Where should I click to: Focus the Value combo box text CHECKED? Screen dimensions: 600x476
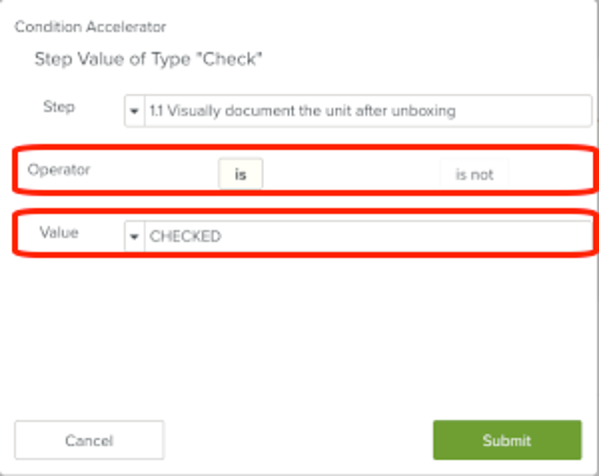click(x=185, y=236)
